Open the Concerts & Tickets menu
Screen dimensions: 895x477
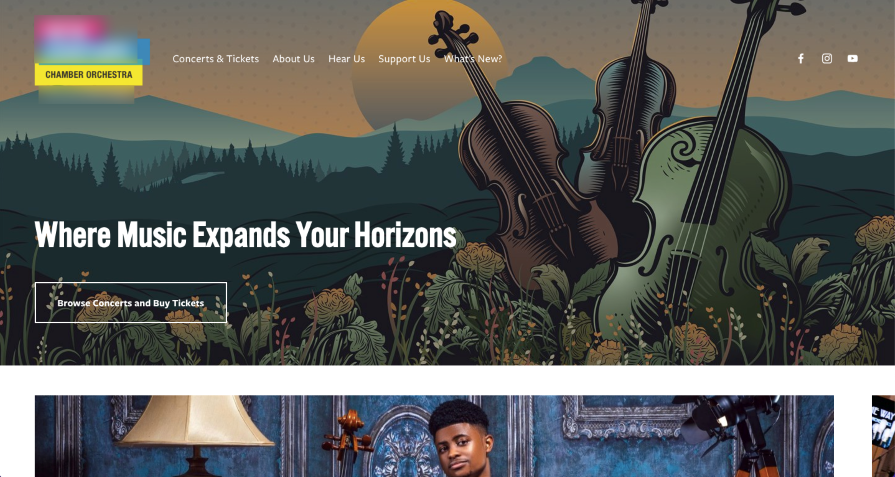click(x=216, y=59)
